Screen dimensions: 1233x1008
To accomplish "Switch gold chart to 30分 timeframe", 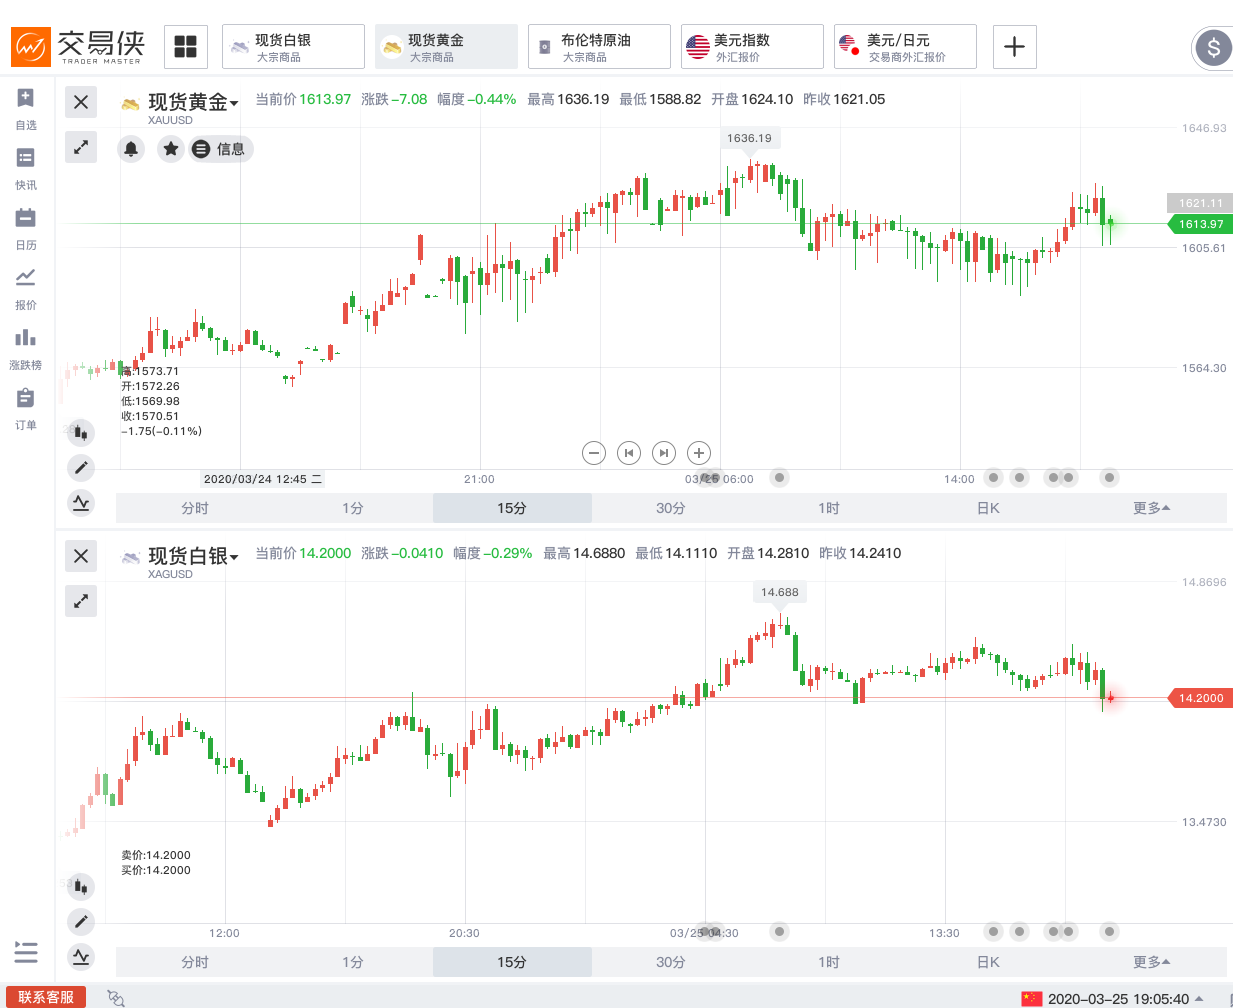I will click(x=669, y=508).
